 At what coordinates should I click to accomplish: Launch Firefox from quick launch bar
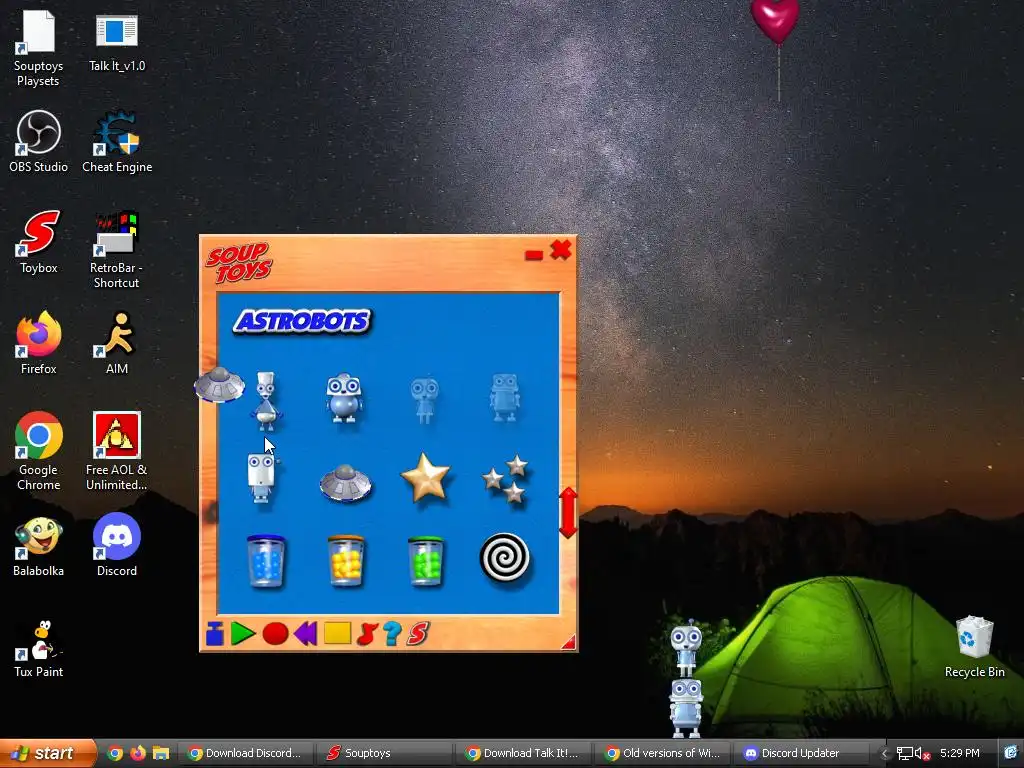(x=138, y=753)
